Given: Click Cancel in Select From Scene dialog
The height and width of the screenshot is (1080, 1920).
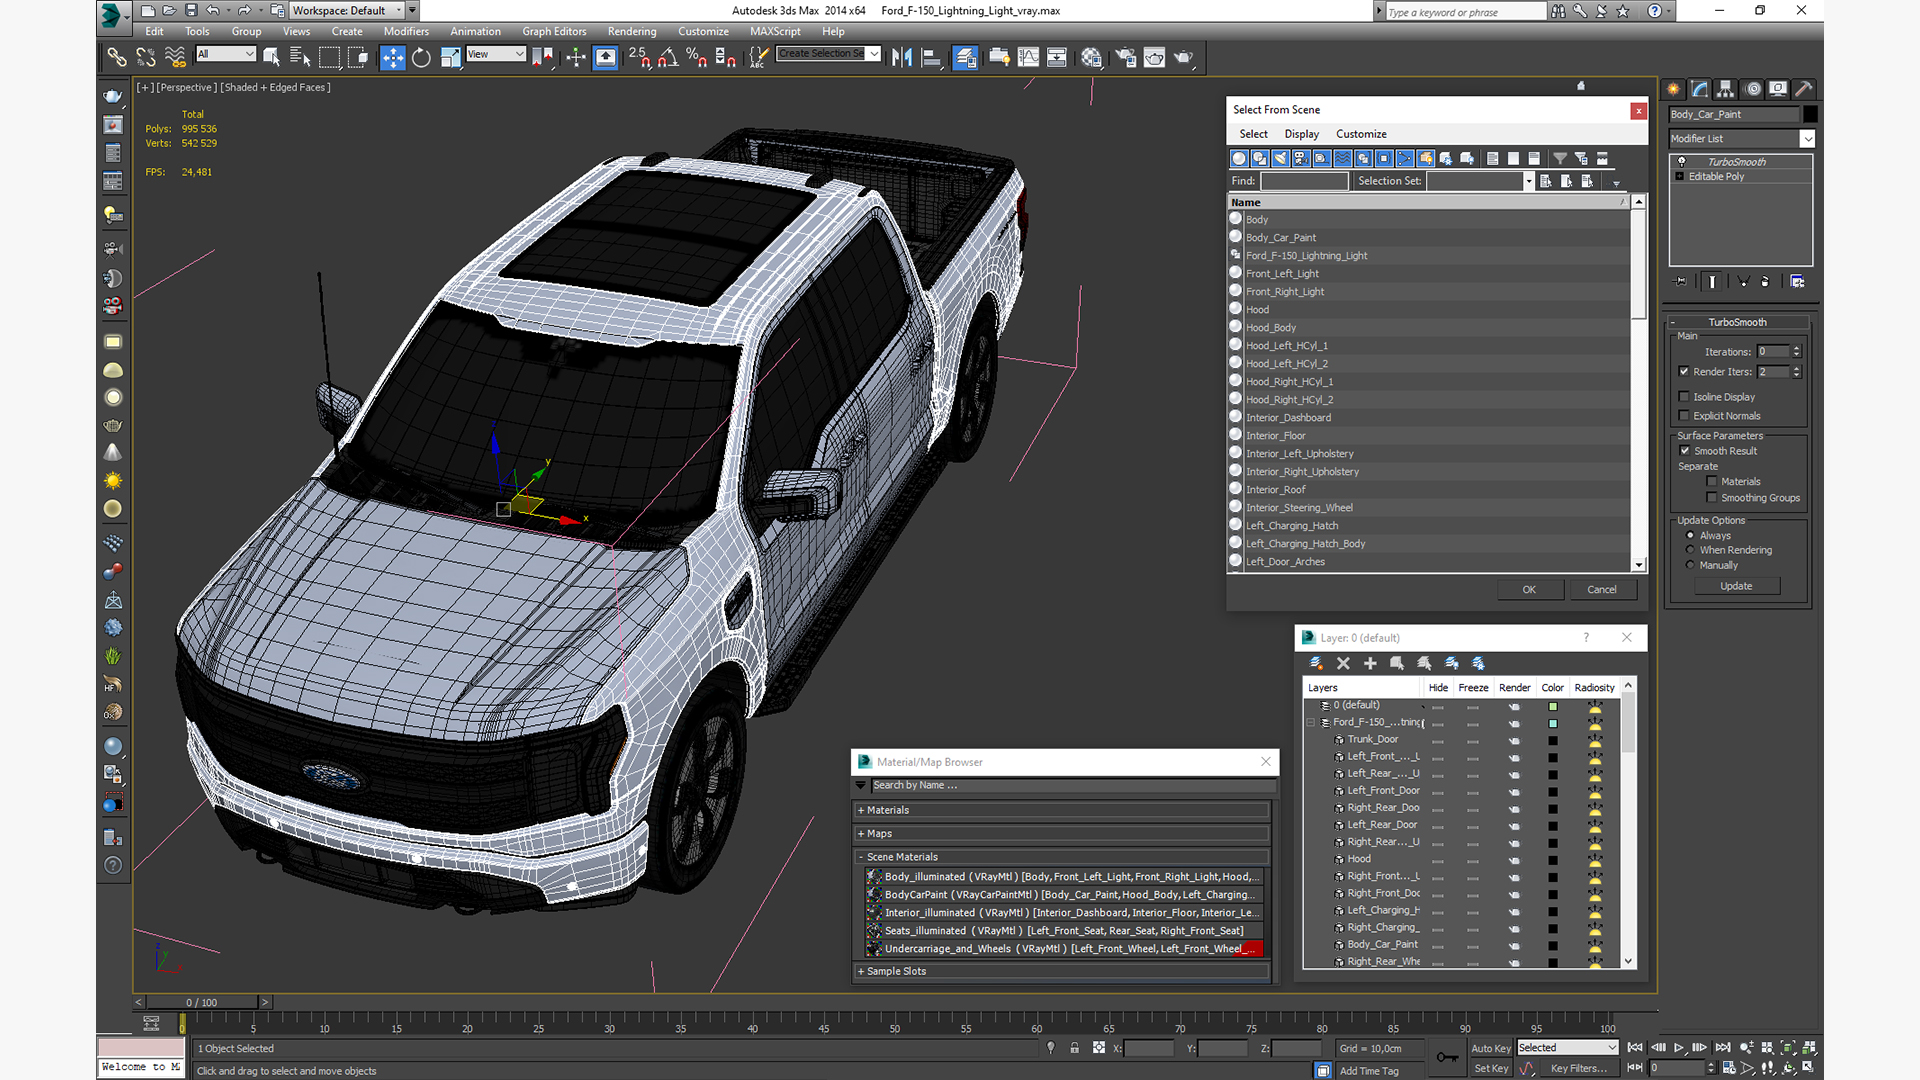Looking at the screenshot, I should coord(1602,590).
